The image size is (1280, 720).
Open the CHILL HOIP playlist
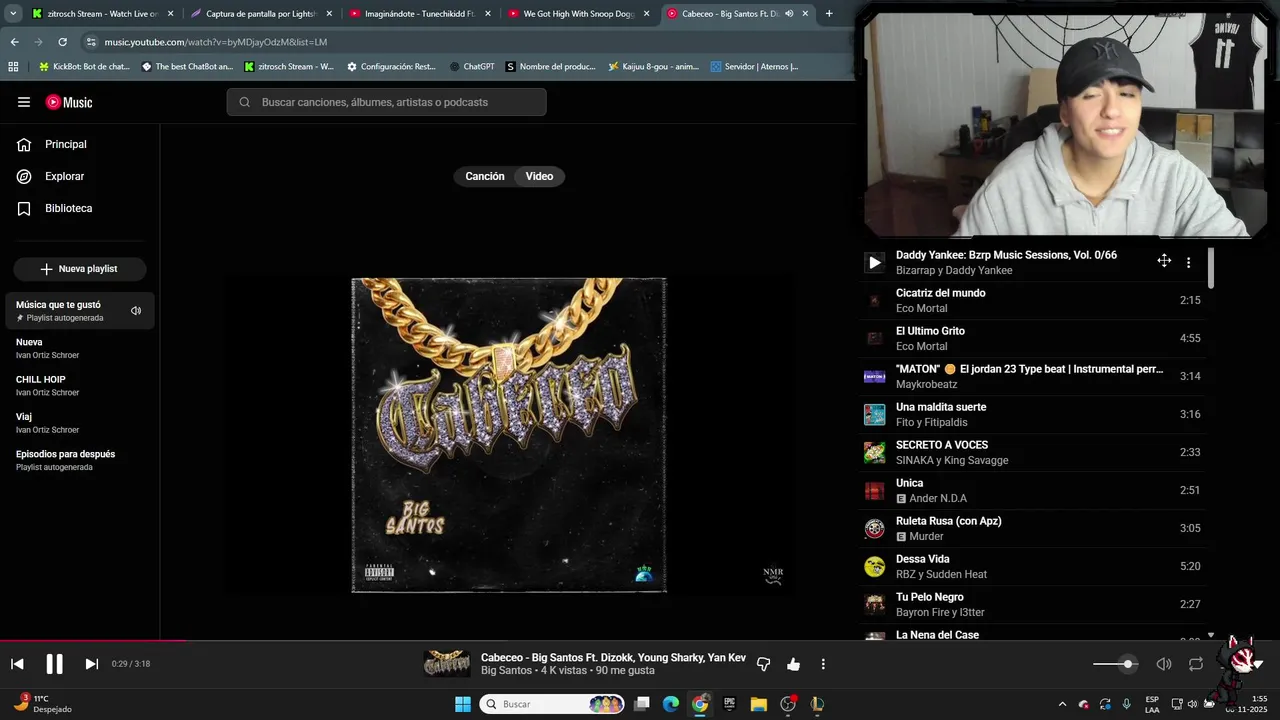[80, 385]
